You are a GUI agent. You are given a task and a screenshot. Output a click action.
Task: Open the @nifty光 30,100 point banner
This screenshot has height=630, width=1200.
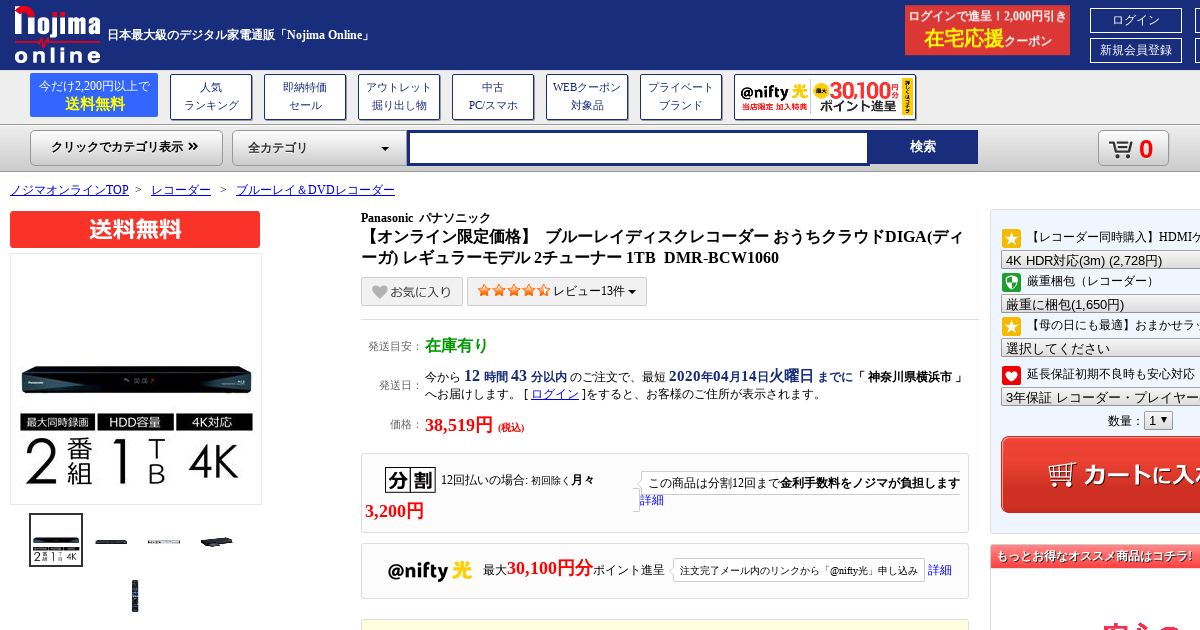825,97
